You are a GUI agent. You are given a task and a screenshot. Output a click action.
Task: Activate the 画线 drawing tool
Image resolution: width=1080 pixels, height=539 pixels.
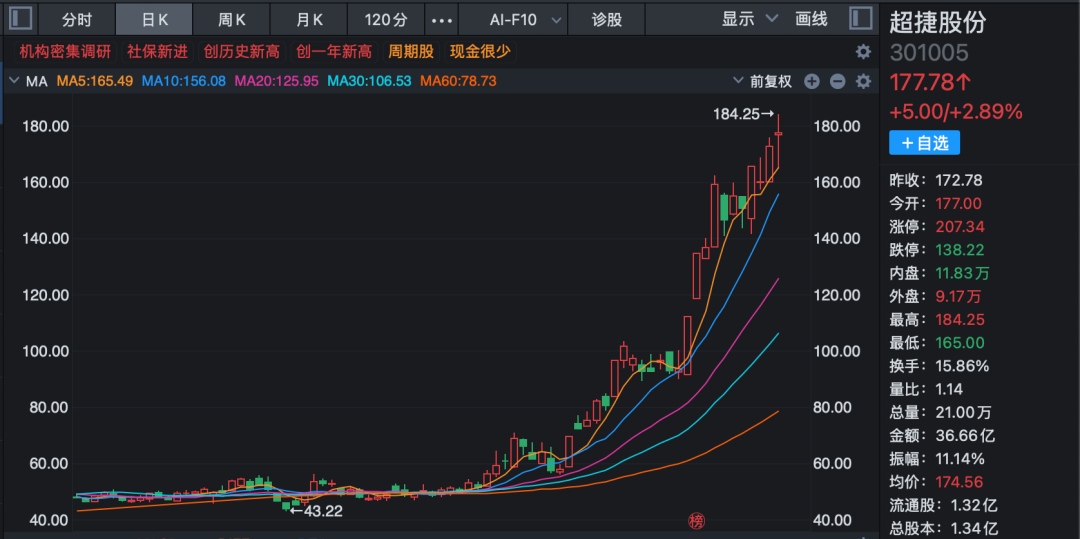[811, 19]
